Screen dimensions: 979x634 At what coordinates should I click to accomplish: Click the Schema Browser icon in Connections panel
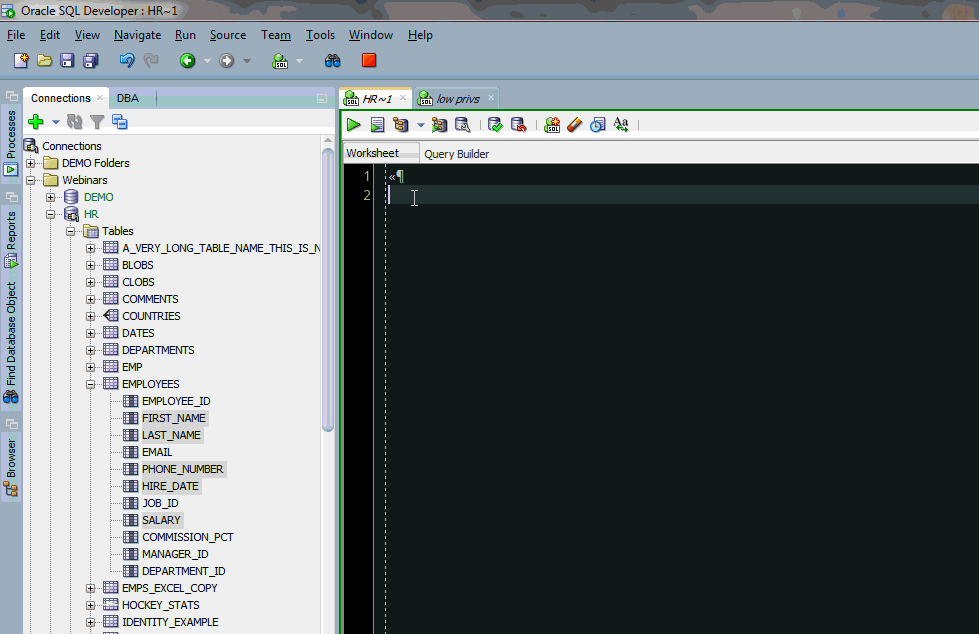click(119, 122)
